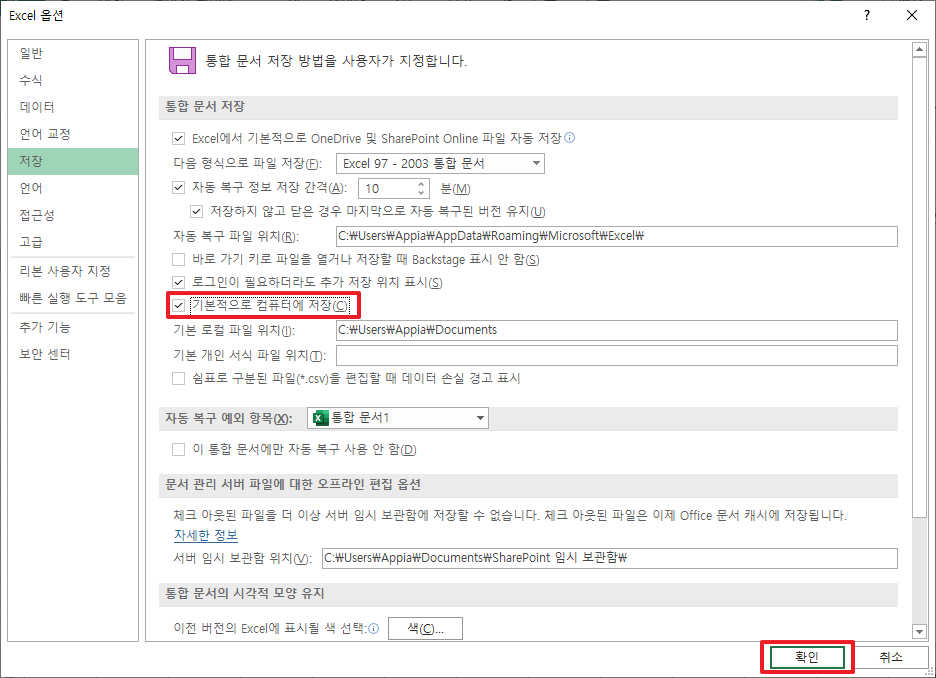936x678 pixels.
Task: Click the info icon next to OneDrive autosave option
Action: click(x=569, y=138)
